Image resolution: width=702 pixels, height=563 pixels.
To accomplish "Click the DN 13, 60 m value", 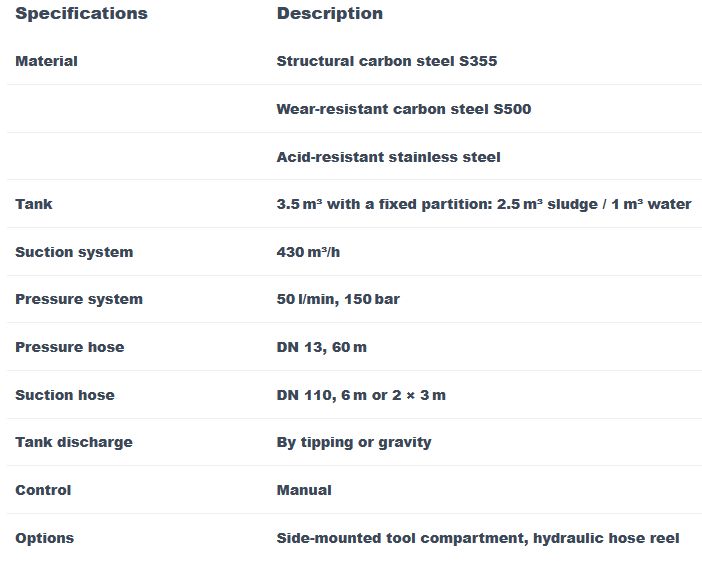I will [x=321, y=347].
